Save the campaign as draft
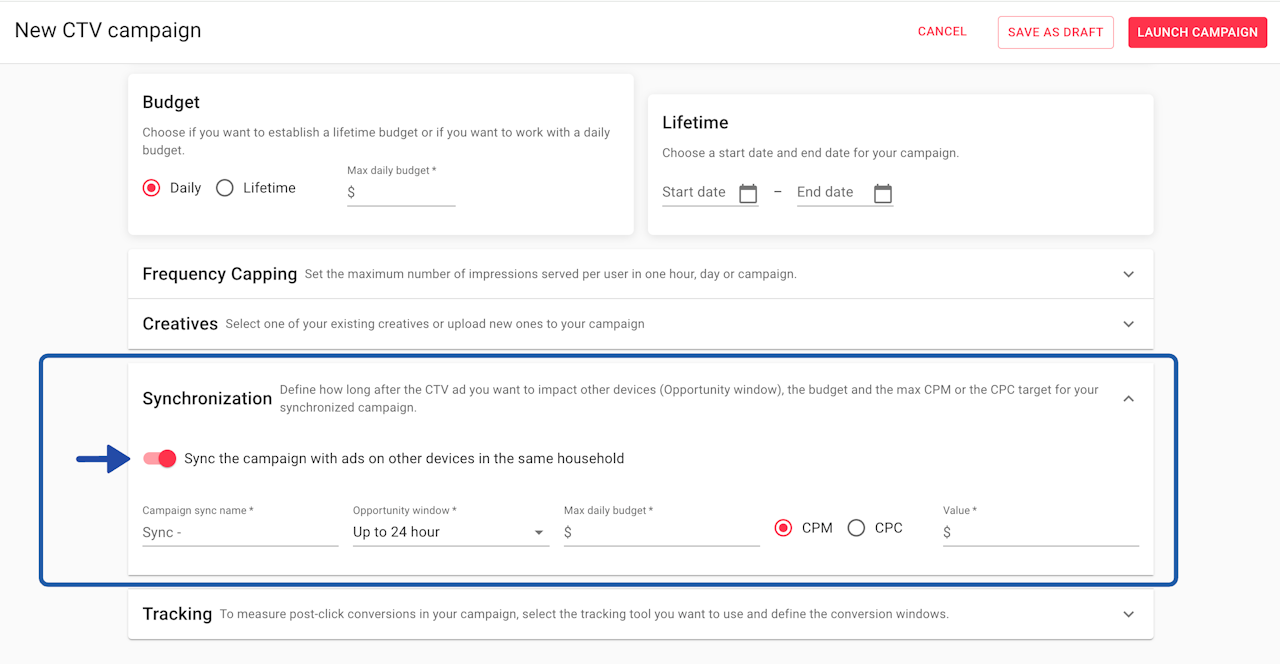 pyautogui.click(x=1055, y=32)
